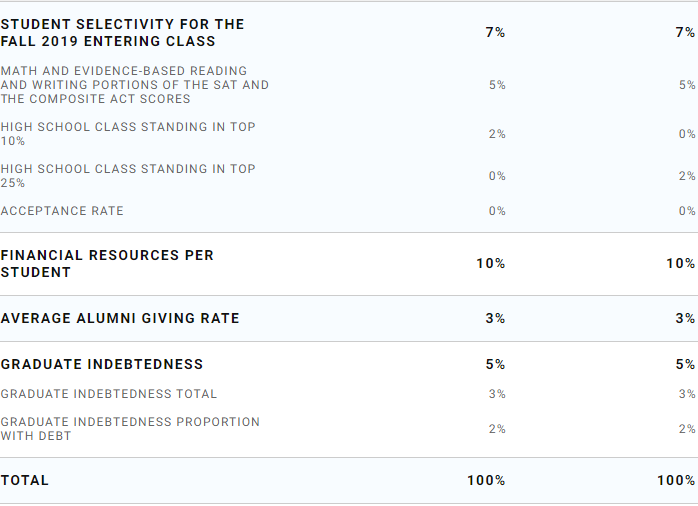
Task: Click the bold Graduate Indebtedness section heading
Action: click(x=102, y=365)
